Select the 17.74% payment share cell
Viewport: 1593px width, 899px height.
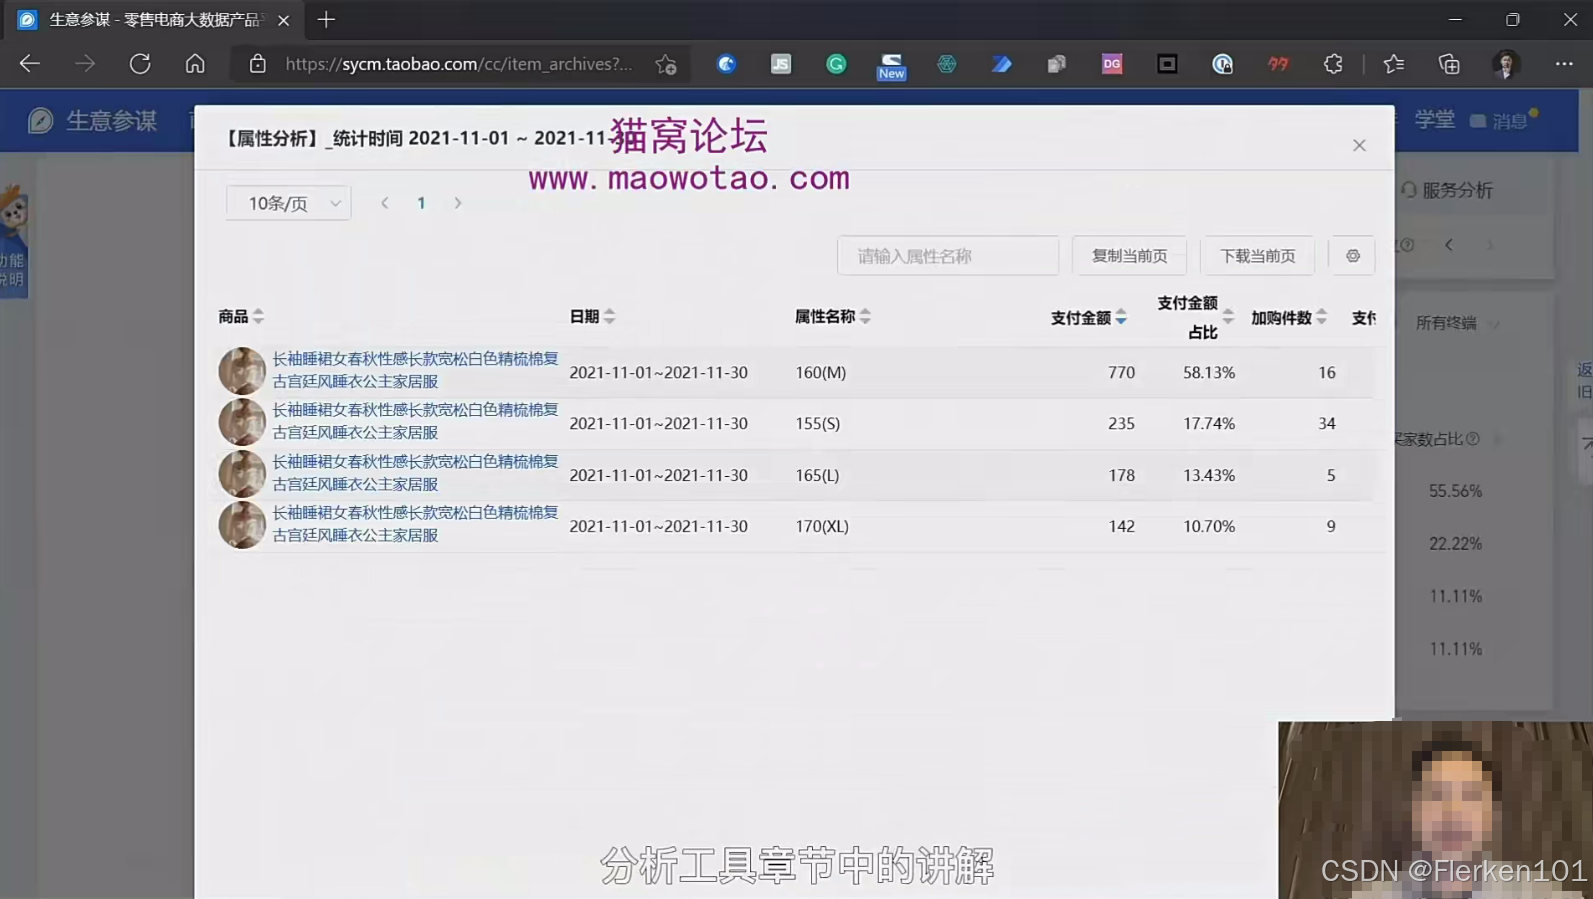[1209, 423]
